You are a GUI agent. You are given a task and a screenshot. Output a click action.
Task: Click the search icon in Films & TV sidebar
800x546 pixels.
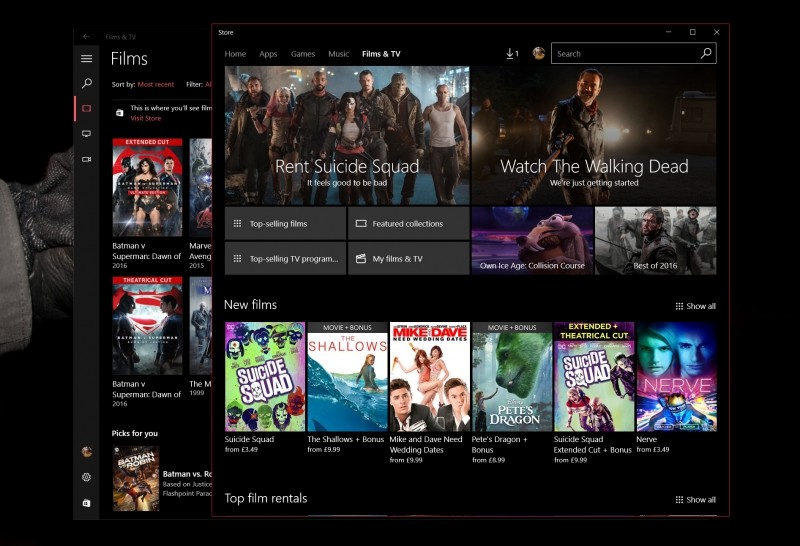[x=87, y=84]
